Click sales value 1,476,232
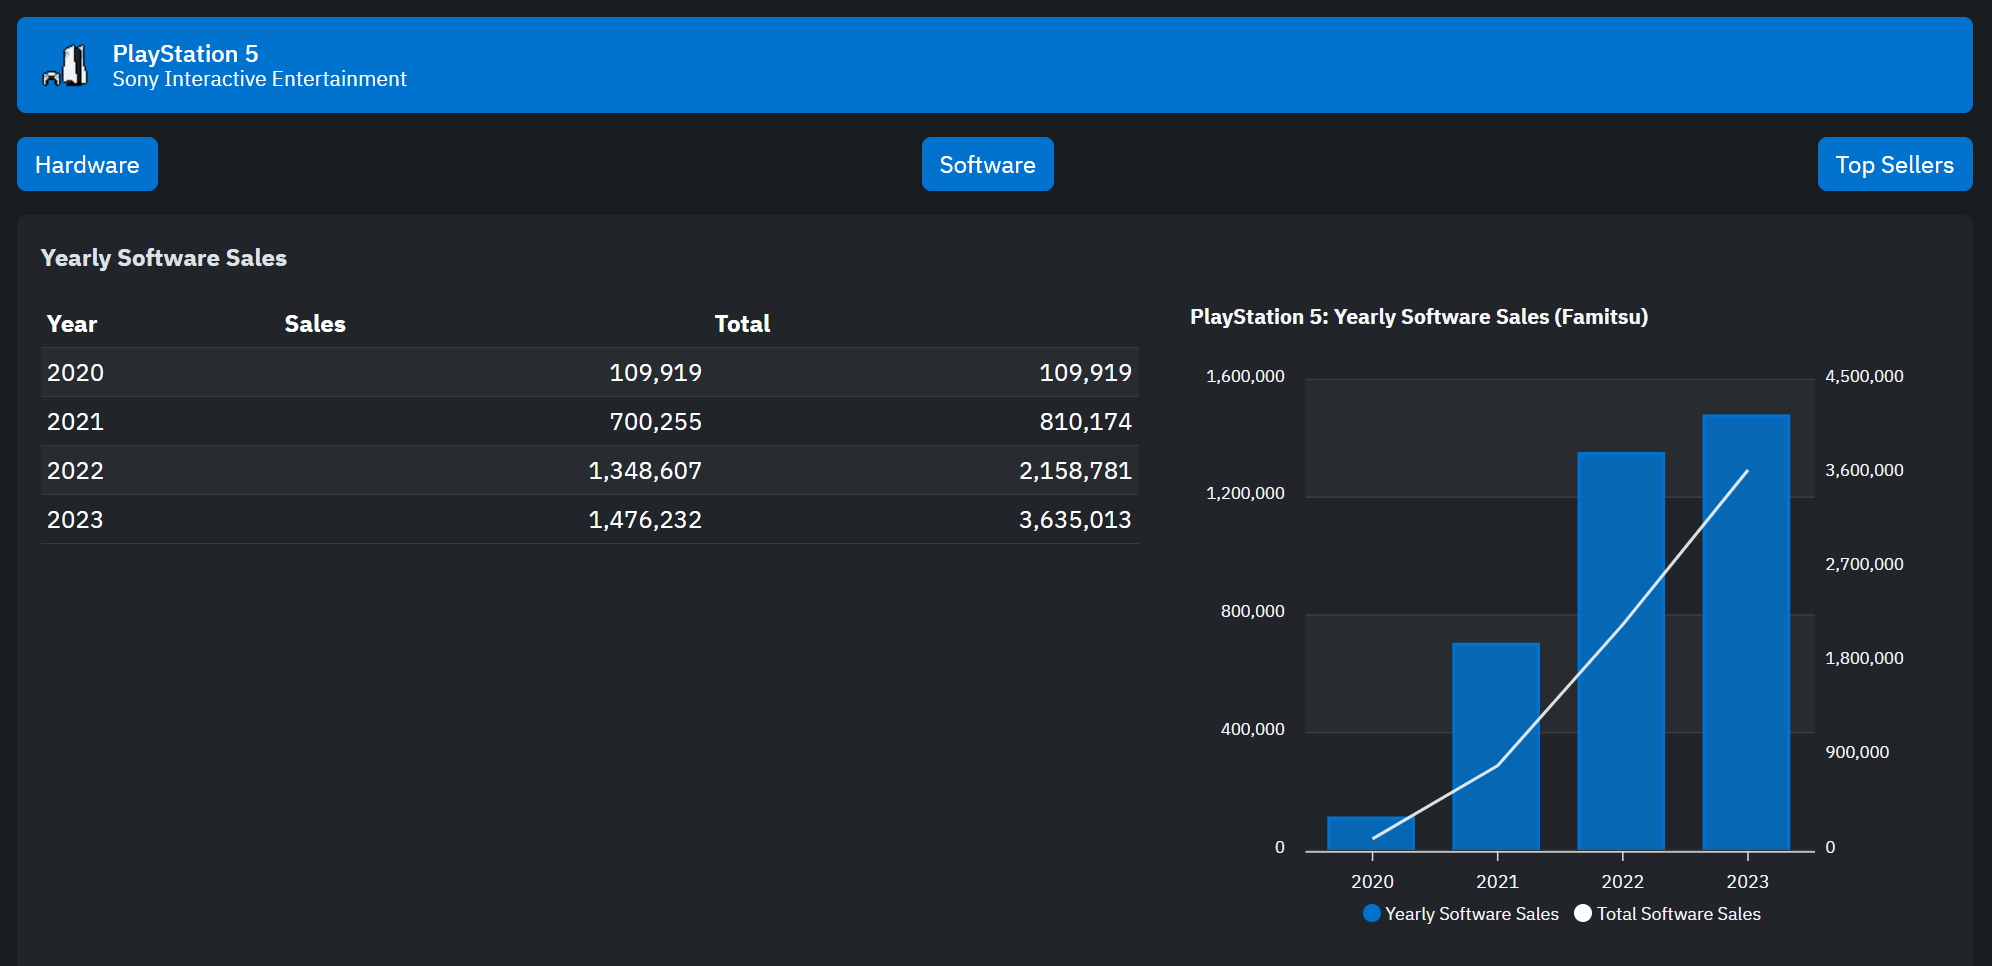Viewport: 1992px width, 966px height. tap(645, 520)
